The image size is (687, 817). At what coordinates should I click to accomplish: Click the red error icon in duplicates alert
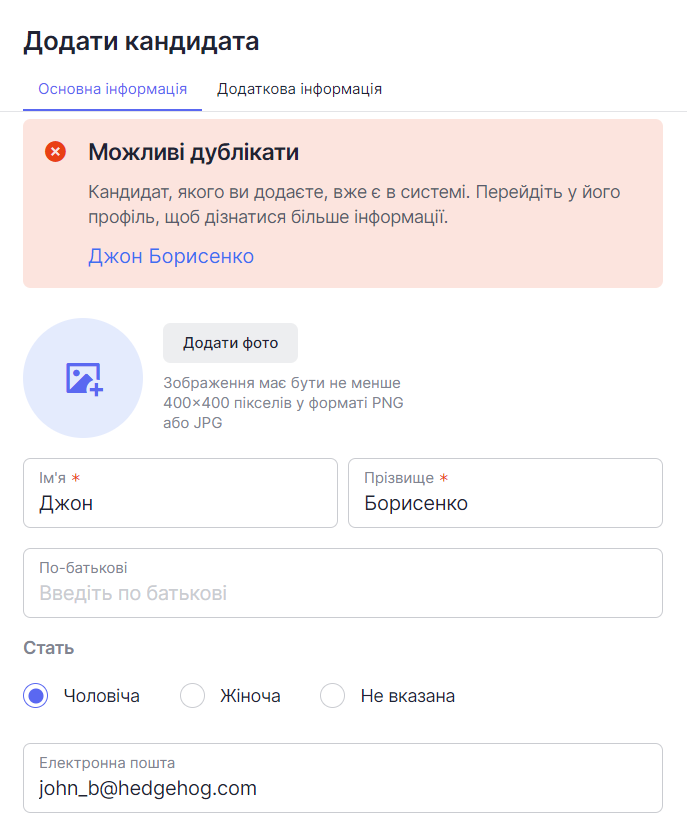pos(55,152)
